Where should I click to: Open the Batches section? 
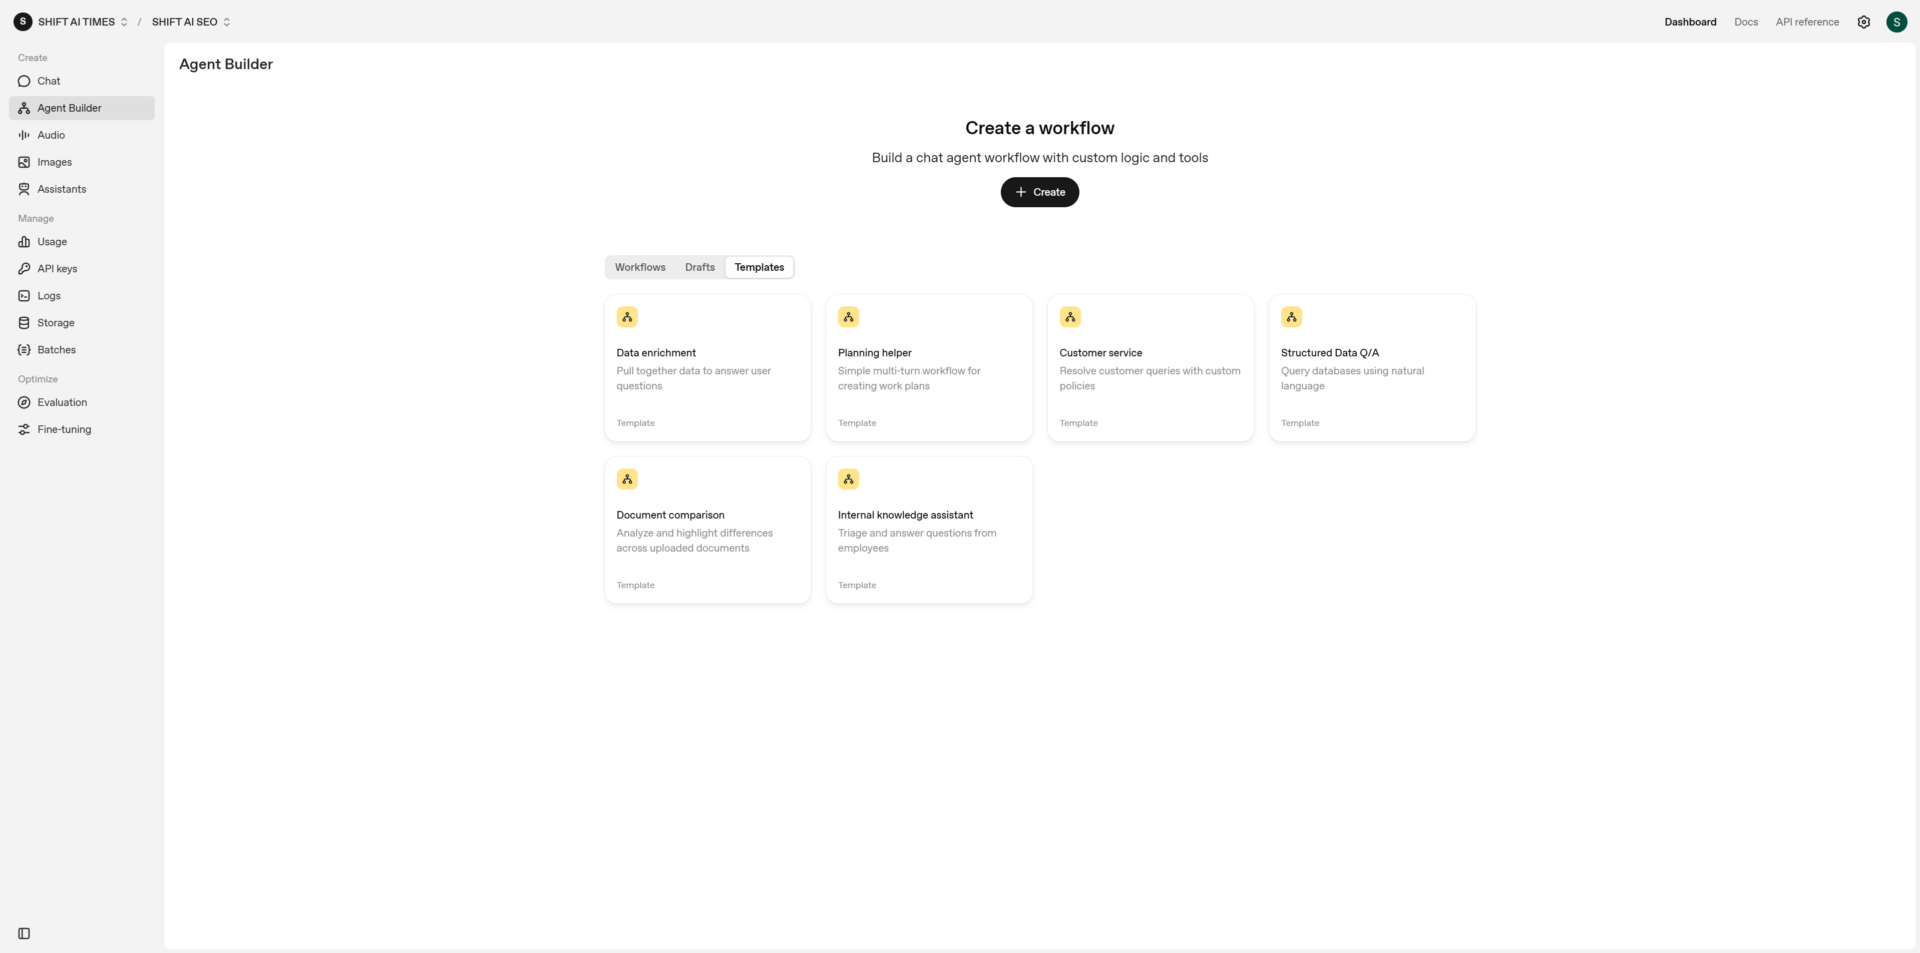click(x=24, y=349)
